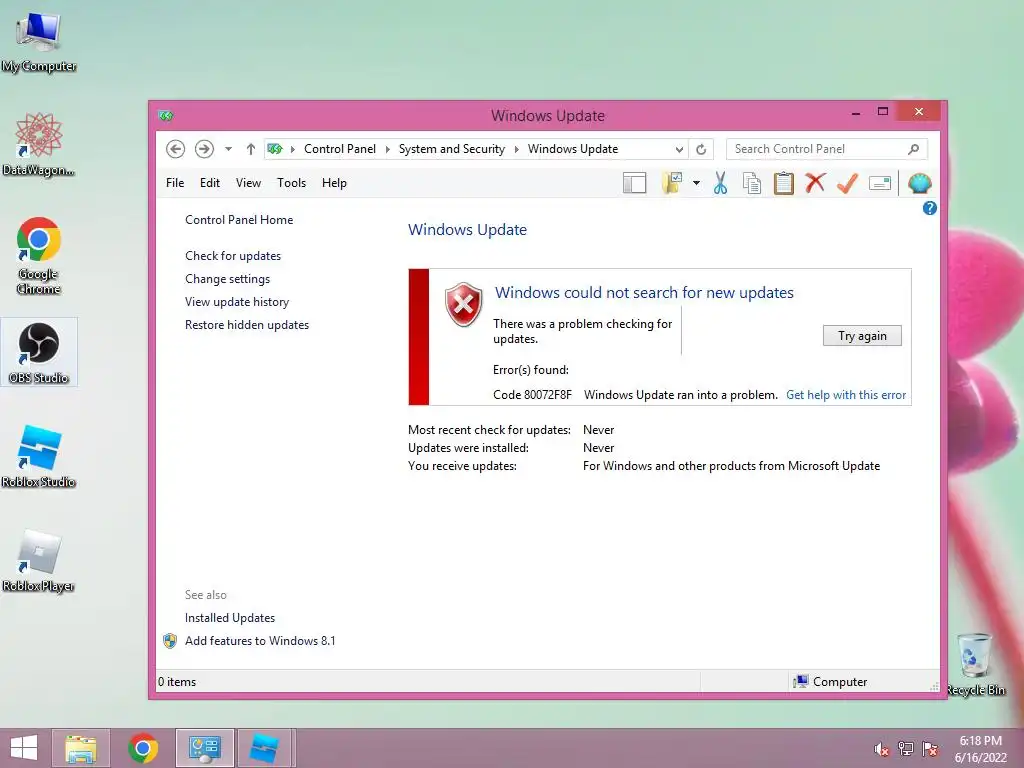Image resolution: width=1024 pixels, height=768 pixels.
Task: Open Change settings
Action: point(227,279)
